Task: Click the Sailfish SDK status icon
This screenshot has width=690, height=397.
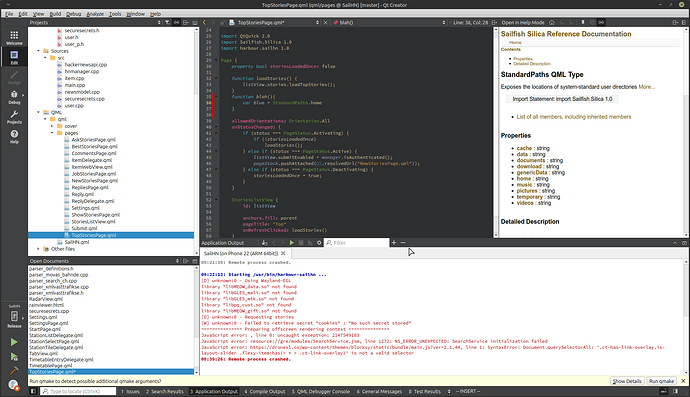Action: pyautogui.click(x=14, y=385)
